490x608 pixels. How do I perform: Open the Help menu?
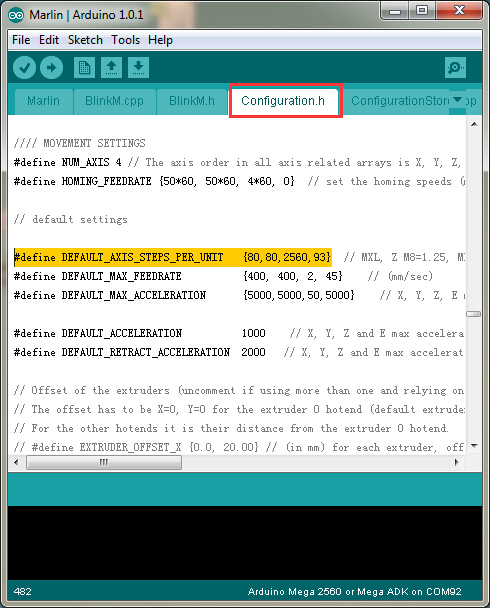(160, 40)
